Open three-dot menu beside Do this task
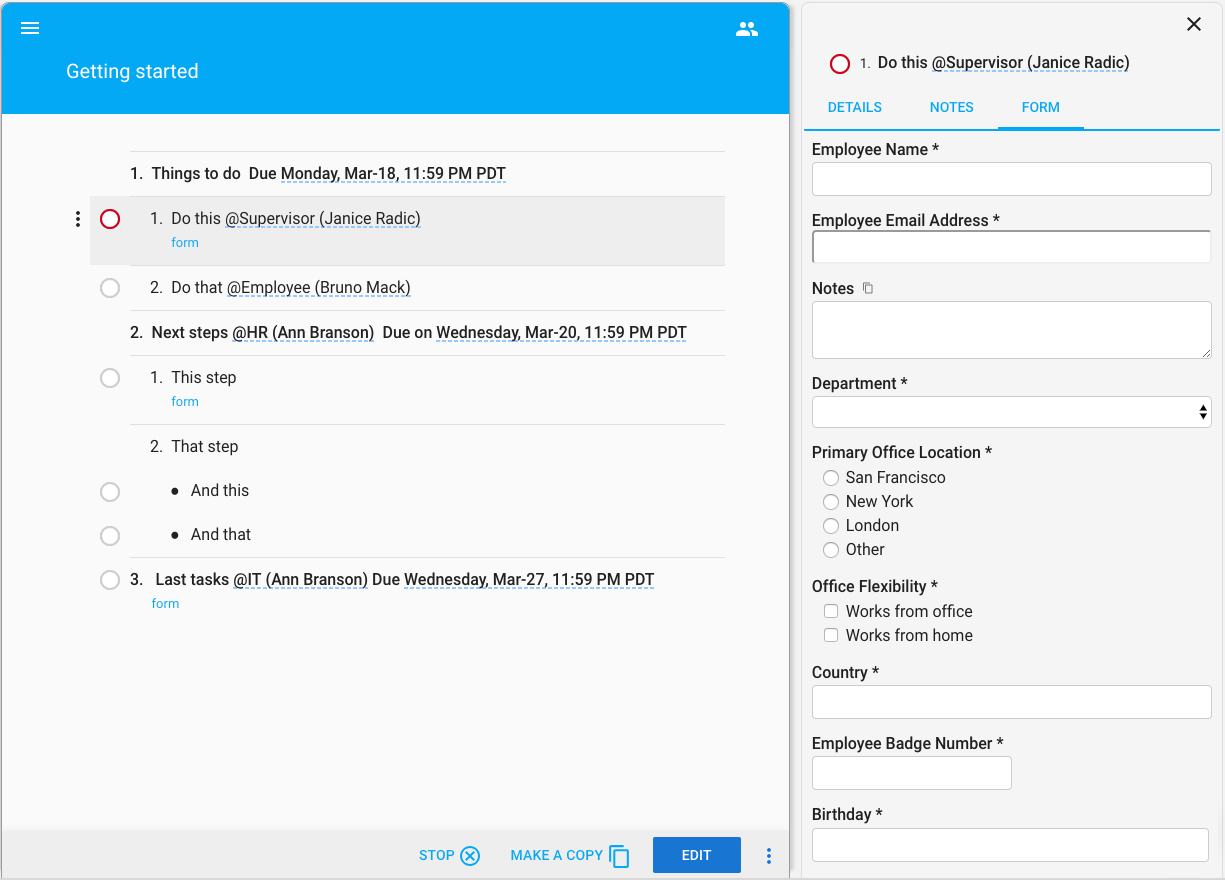The image size is (1225, 880). pos(78,219)
